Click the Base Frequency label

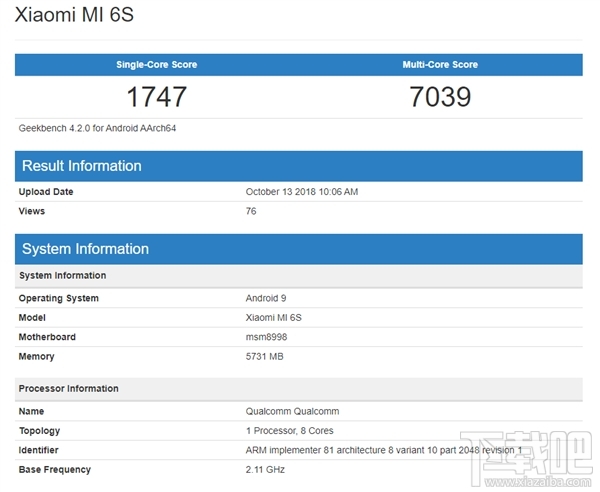55,470
